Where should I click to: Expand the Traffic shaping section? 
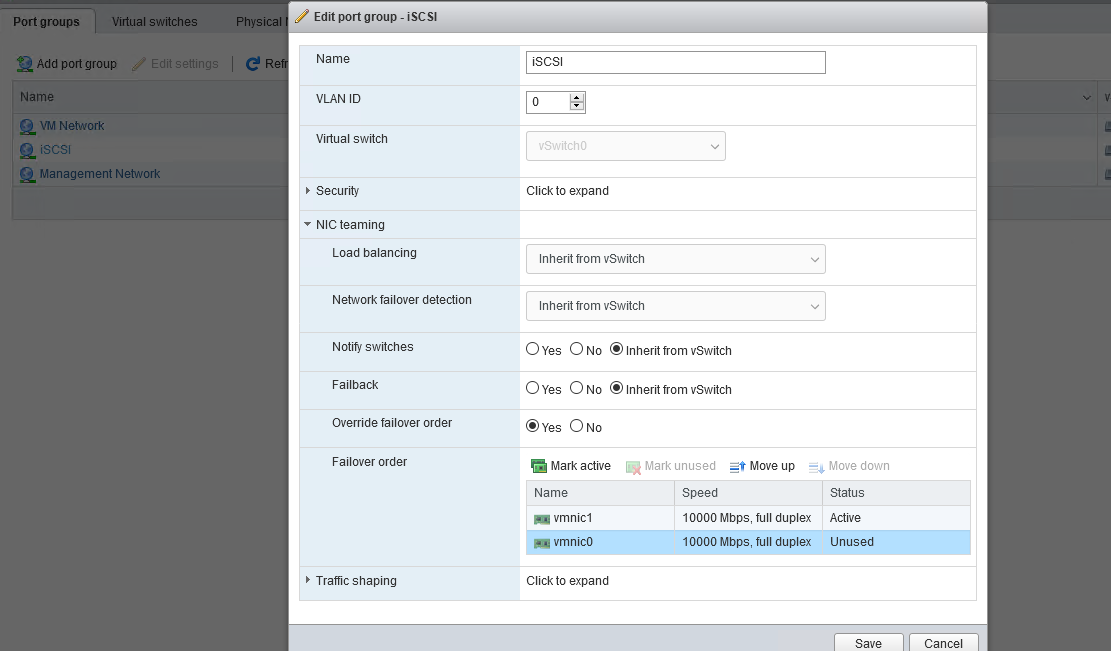coord(308,581)
